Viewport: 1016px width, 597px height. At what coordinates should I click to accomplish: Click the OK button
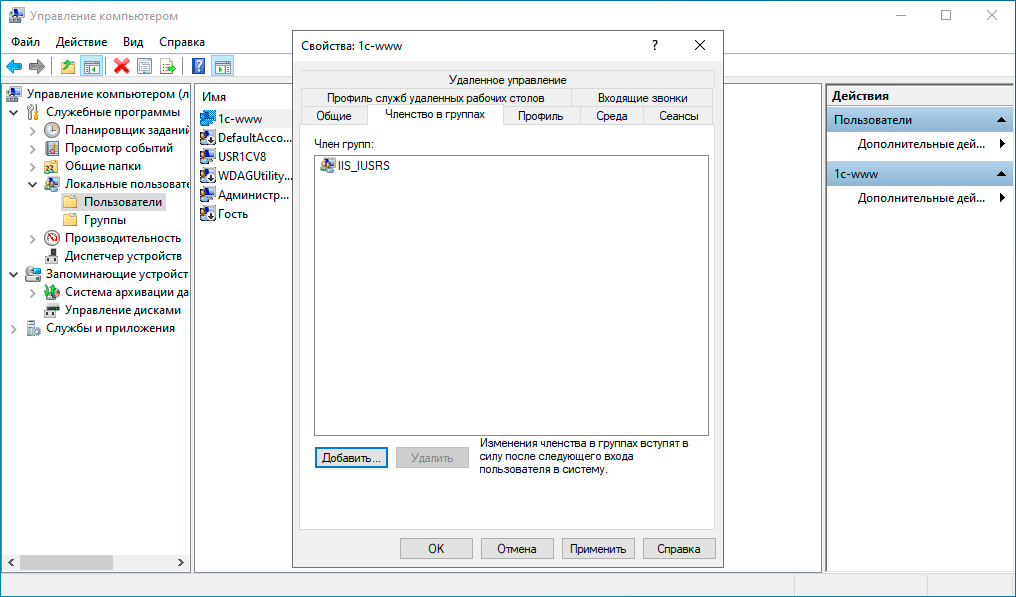(436, 548)
